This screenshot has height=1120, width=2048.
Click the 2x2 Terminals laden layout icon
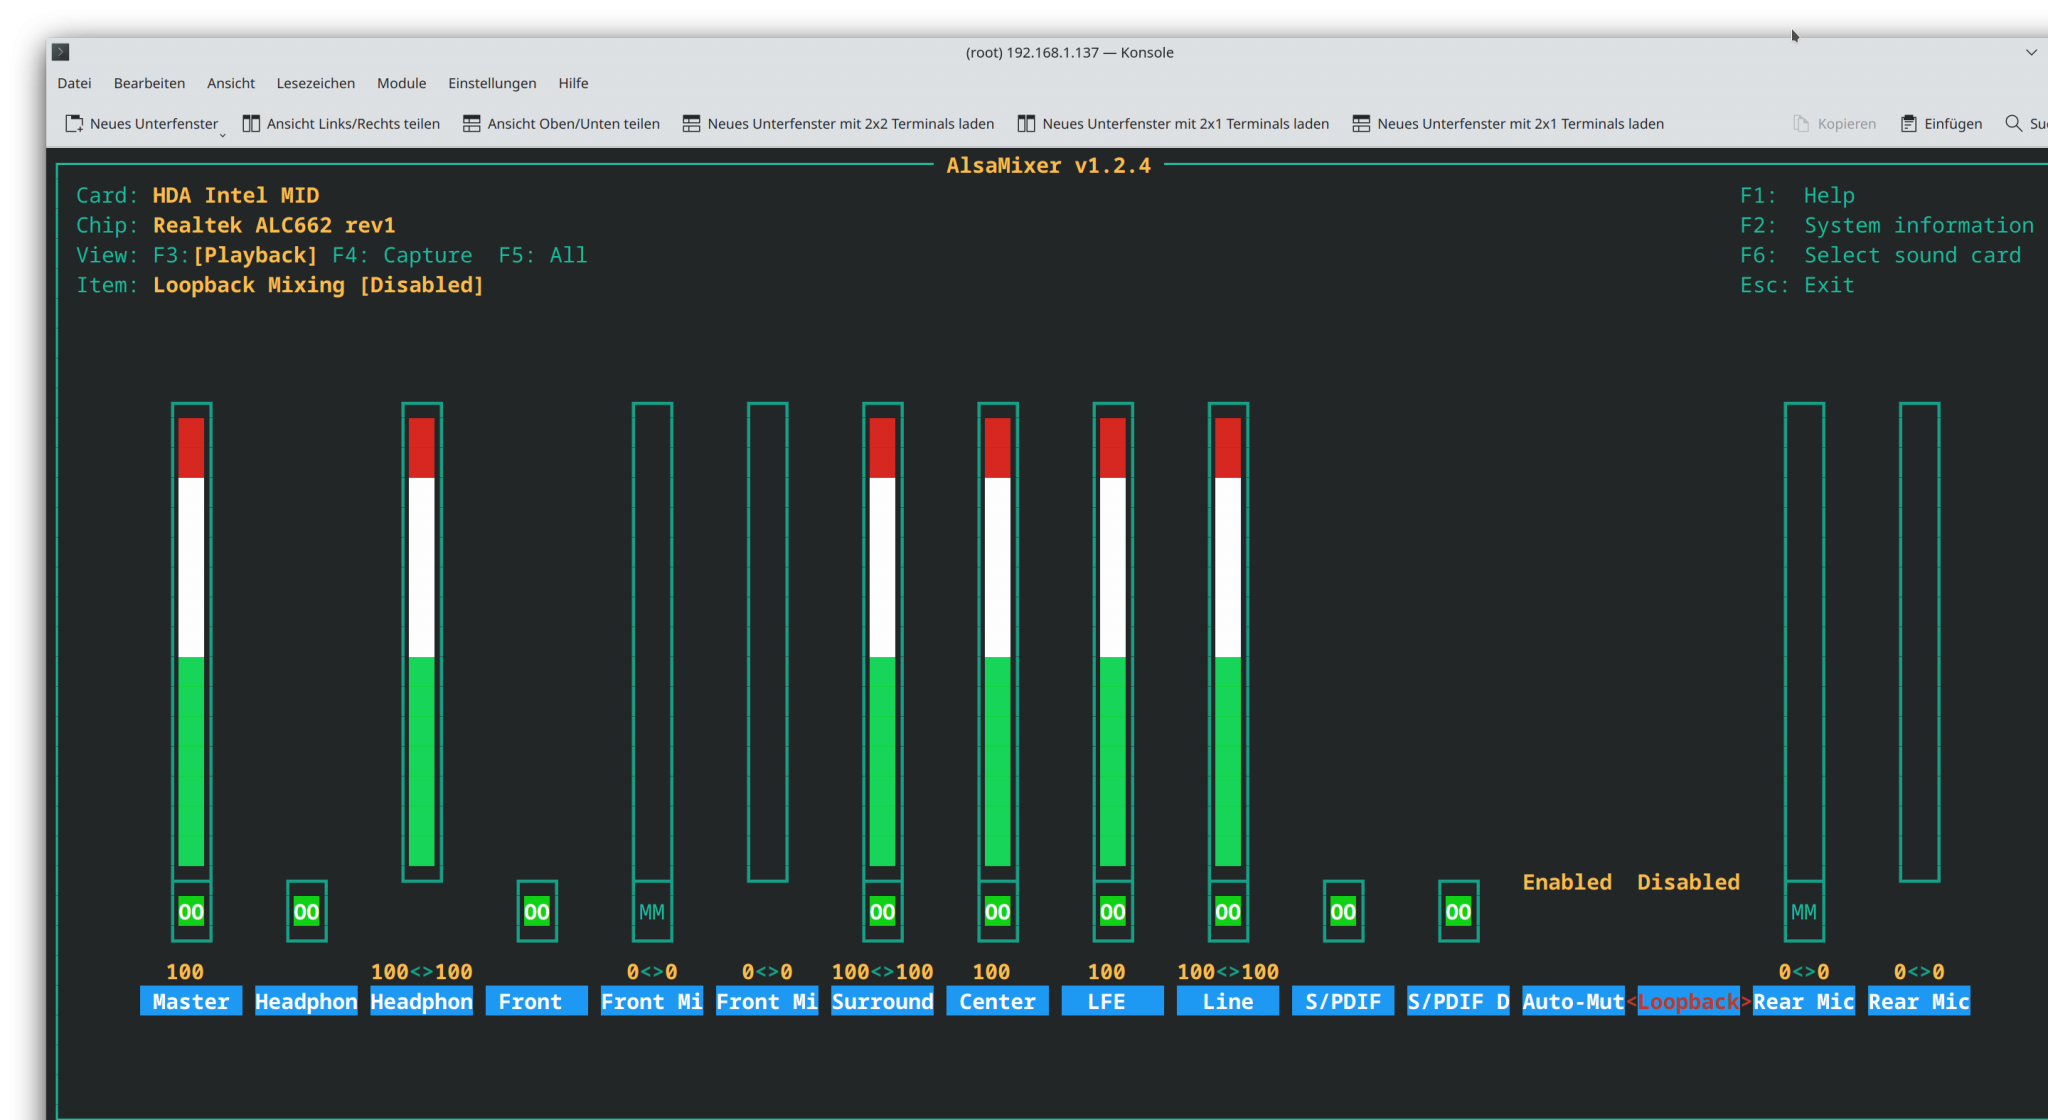692,124
